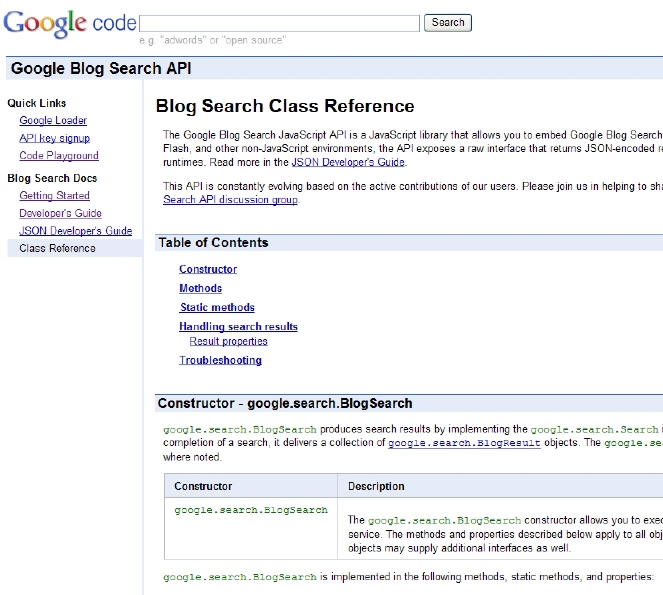This screenshot has width=663, height=595.
Task: Jump to Methods section link
Action: (200, 288)
